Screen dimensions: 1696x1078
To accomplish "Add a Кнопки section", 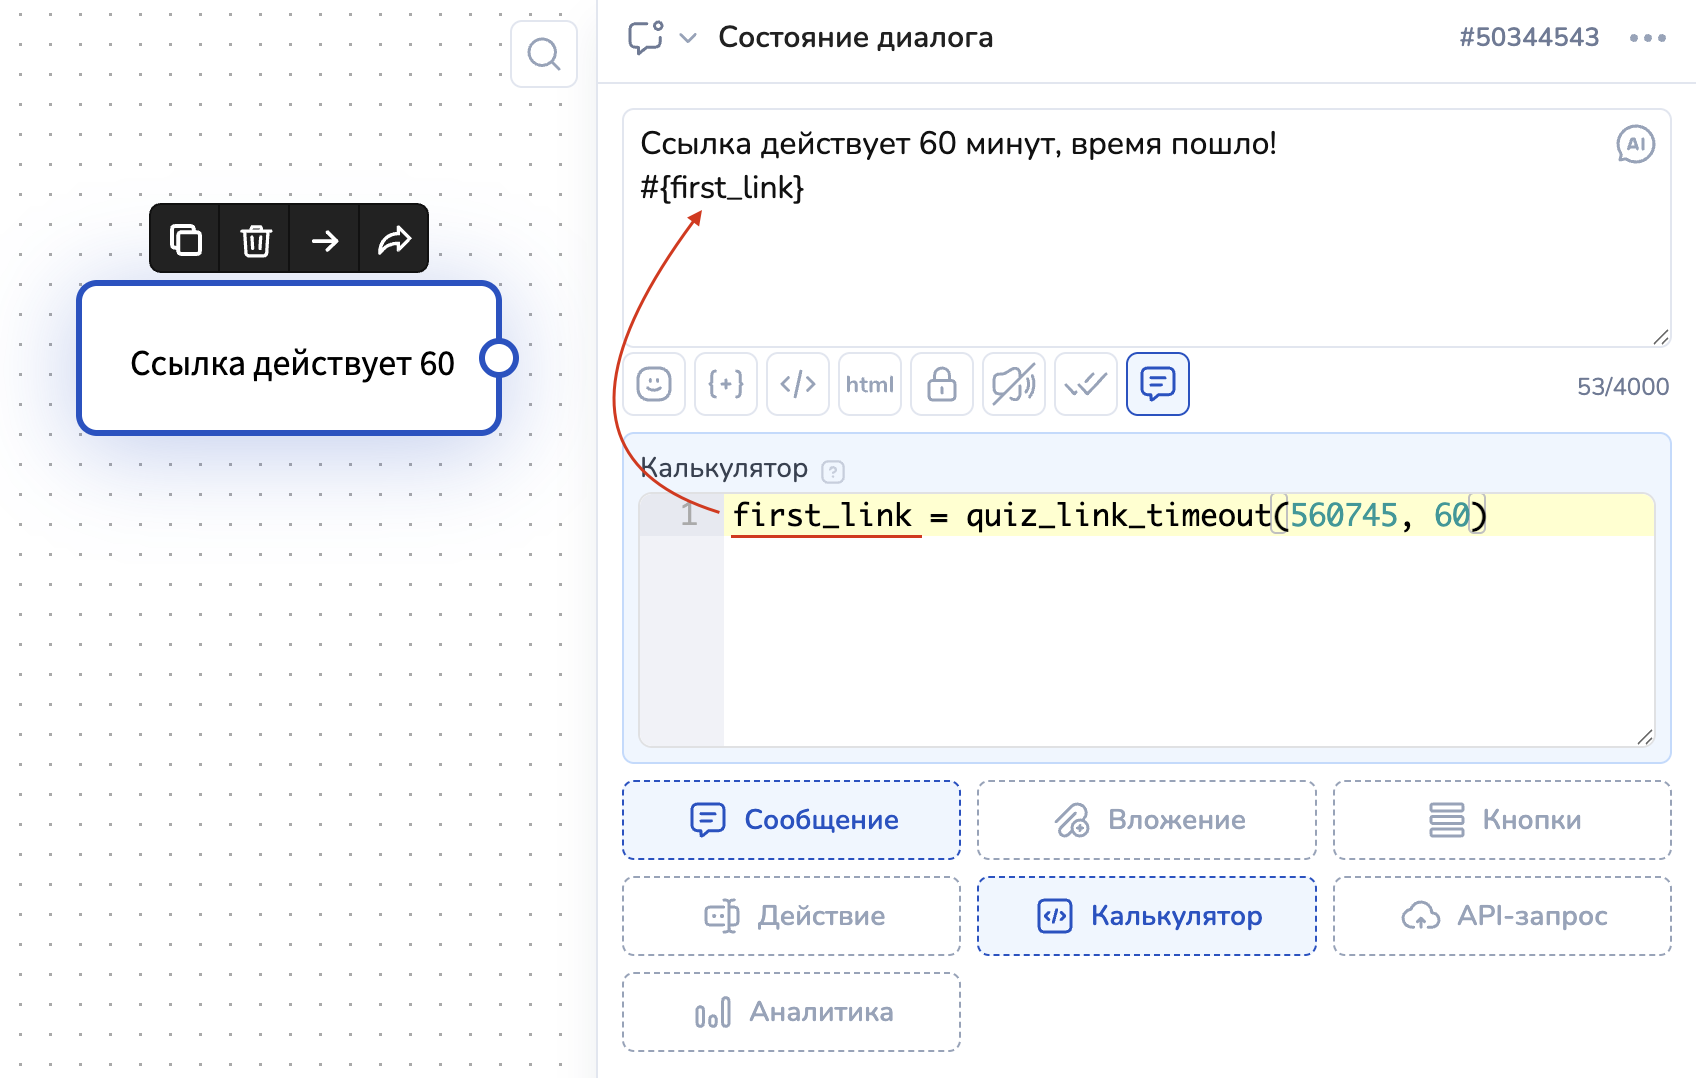I will pos(1501,820).
